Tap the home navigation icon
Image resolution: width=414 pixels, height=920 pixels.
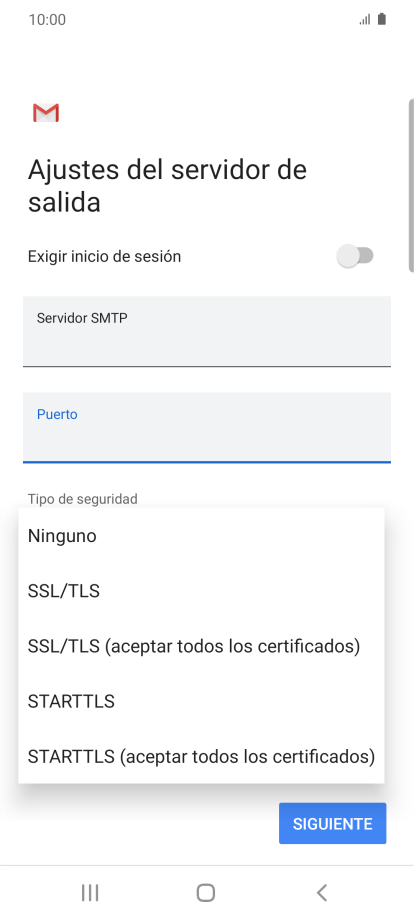click(206, 892)
